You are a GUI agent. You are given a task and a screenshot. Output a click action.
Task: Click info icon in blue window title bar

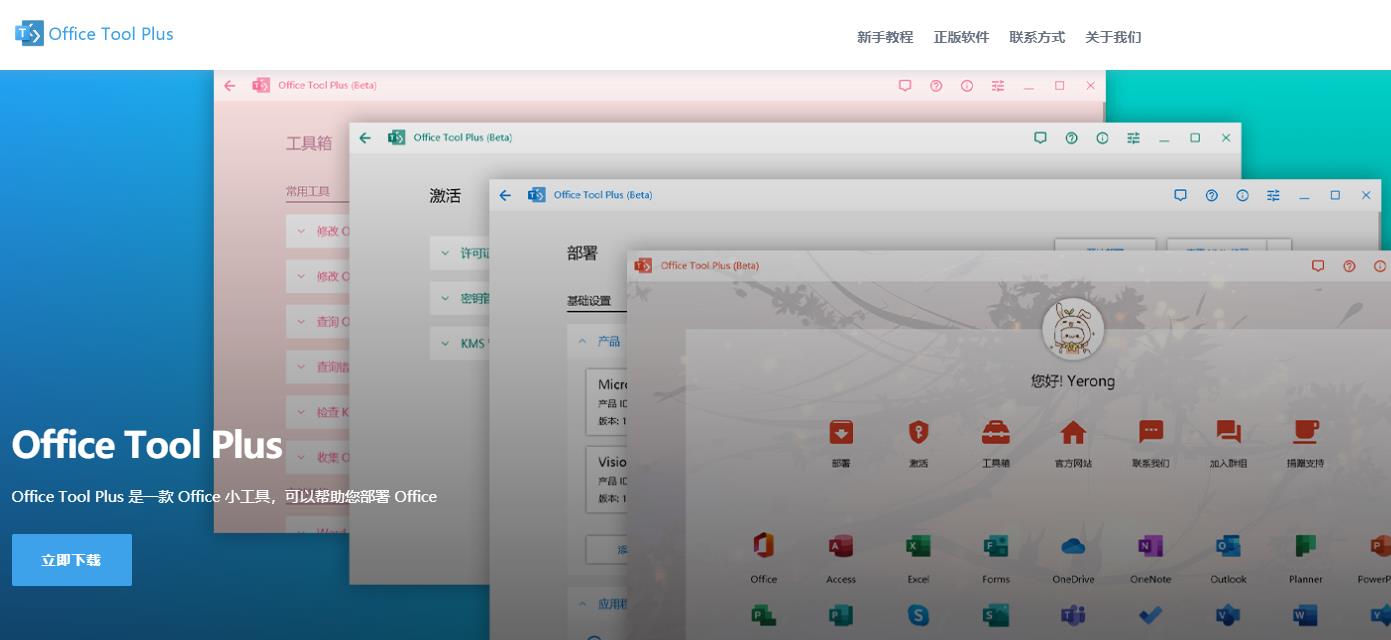pyautogui.click(x=1242, y=195)
